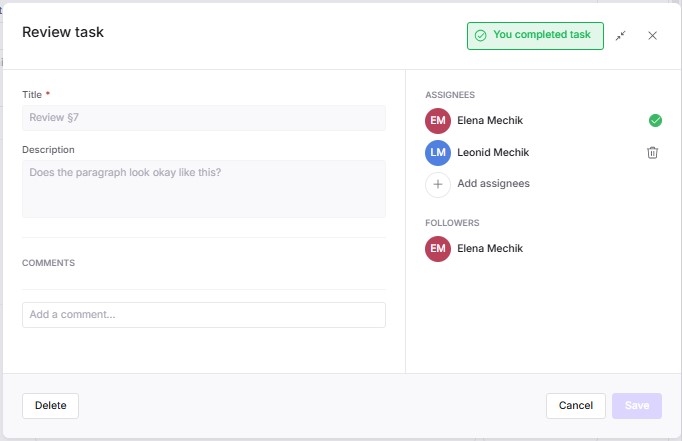Click Leonid Mechik's LM avatar
This screenshot has height=441, width=682.
click(x=437, y=152)
